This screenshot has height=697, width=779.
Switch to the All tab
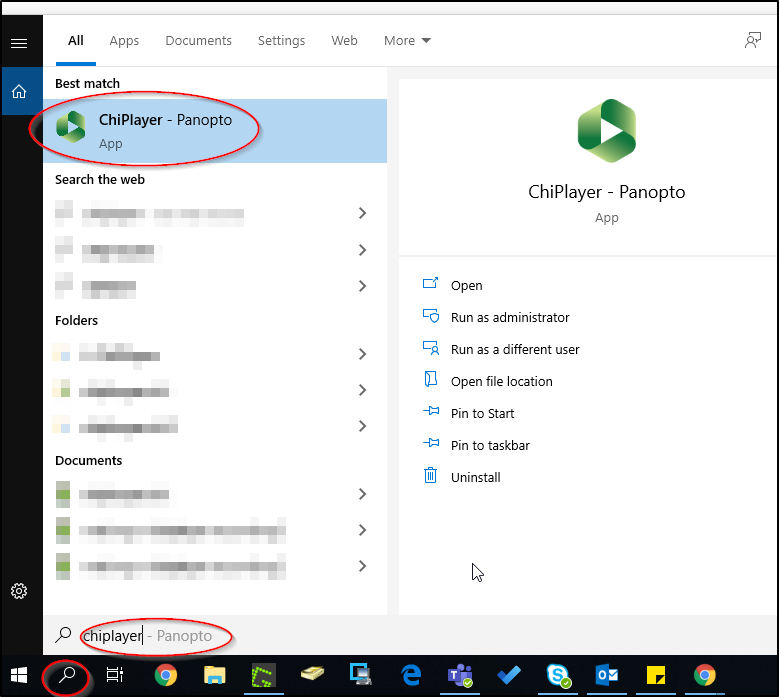(x=76, y=41)
